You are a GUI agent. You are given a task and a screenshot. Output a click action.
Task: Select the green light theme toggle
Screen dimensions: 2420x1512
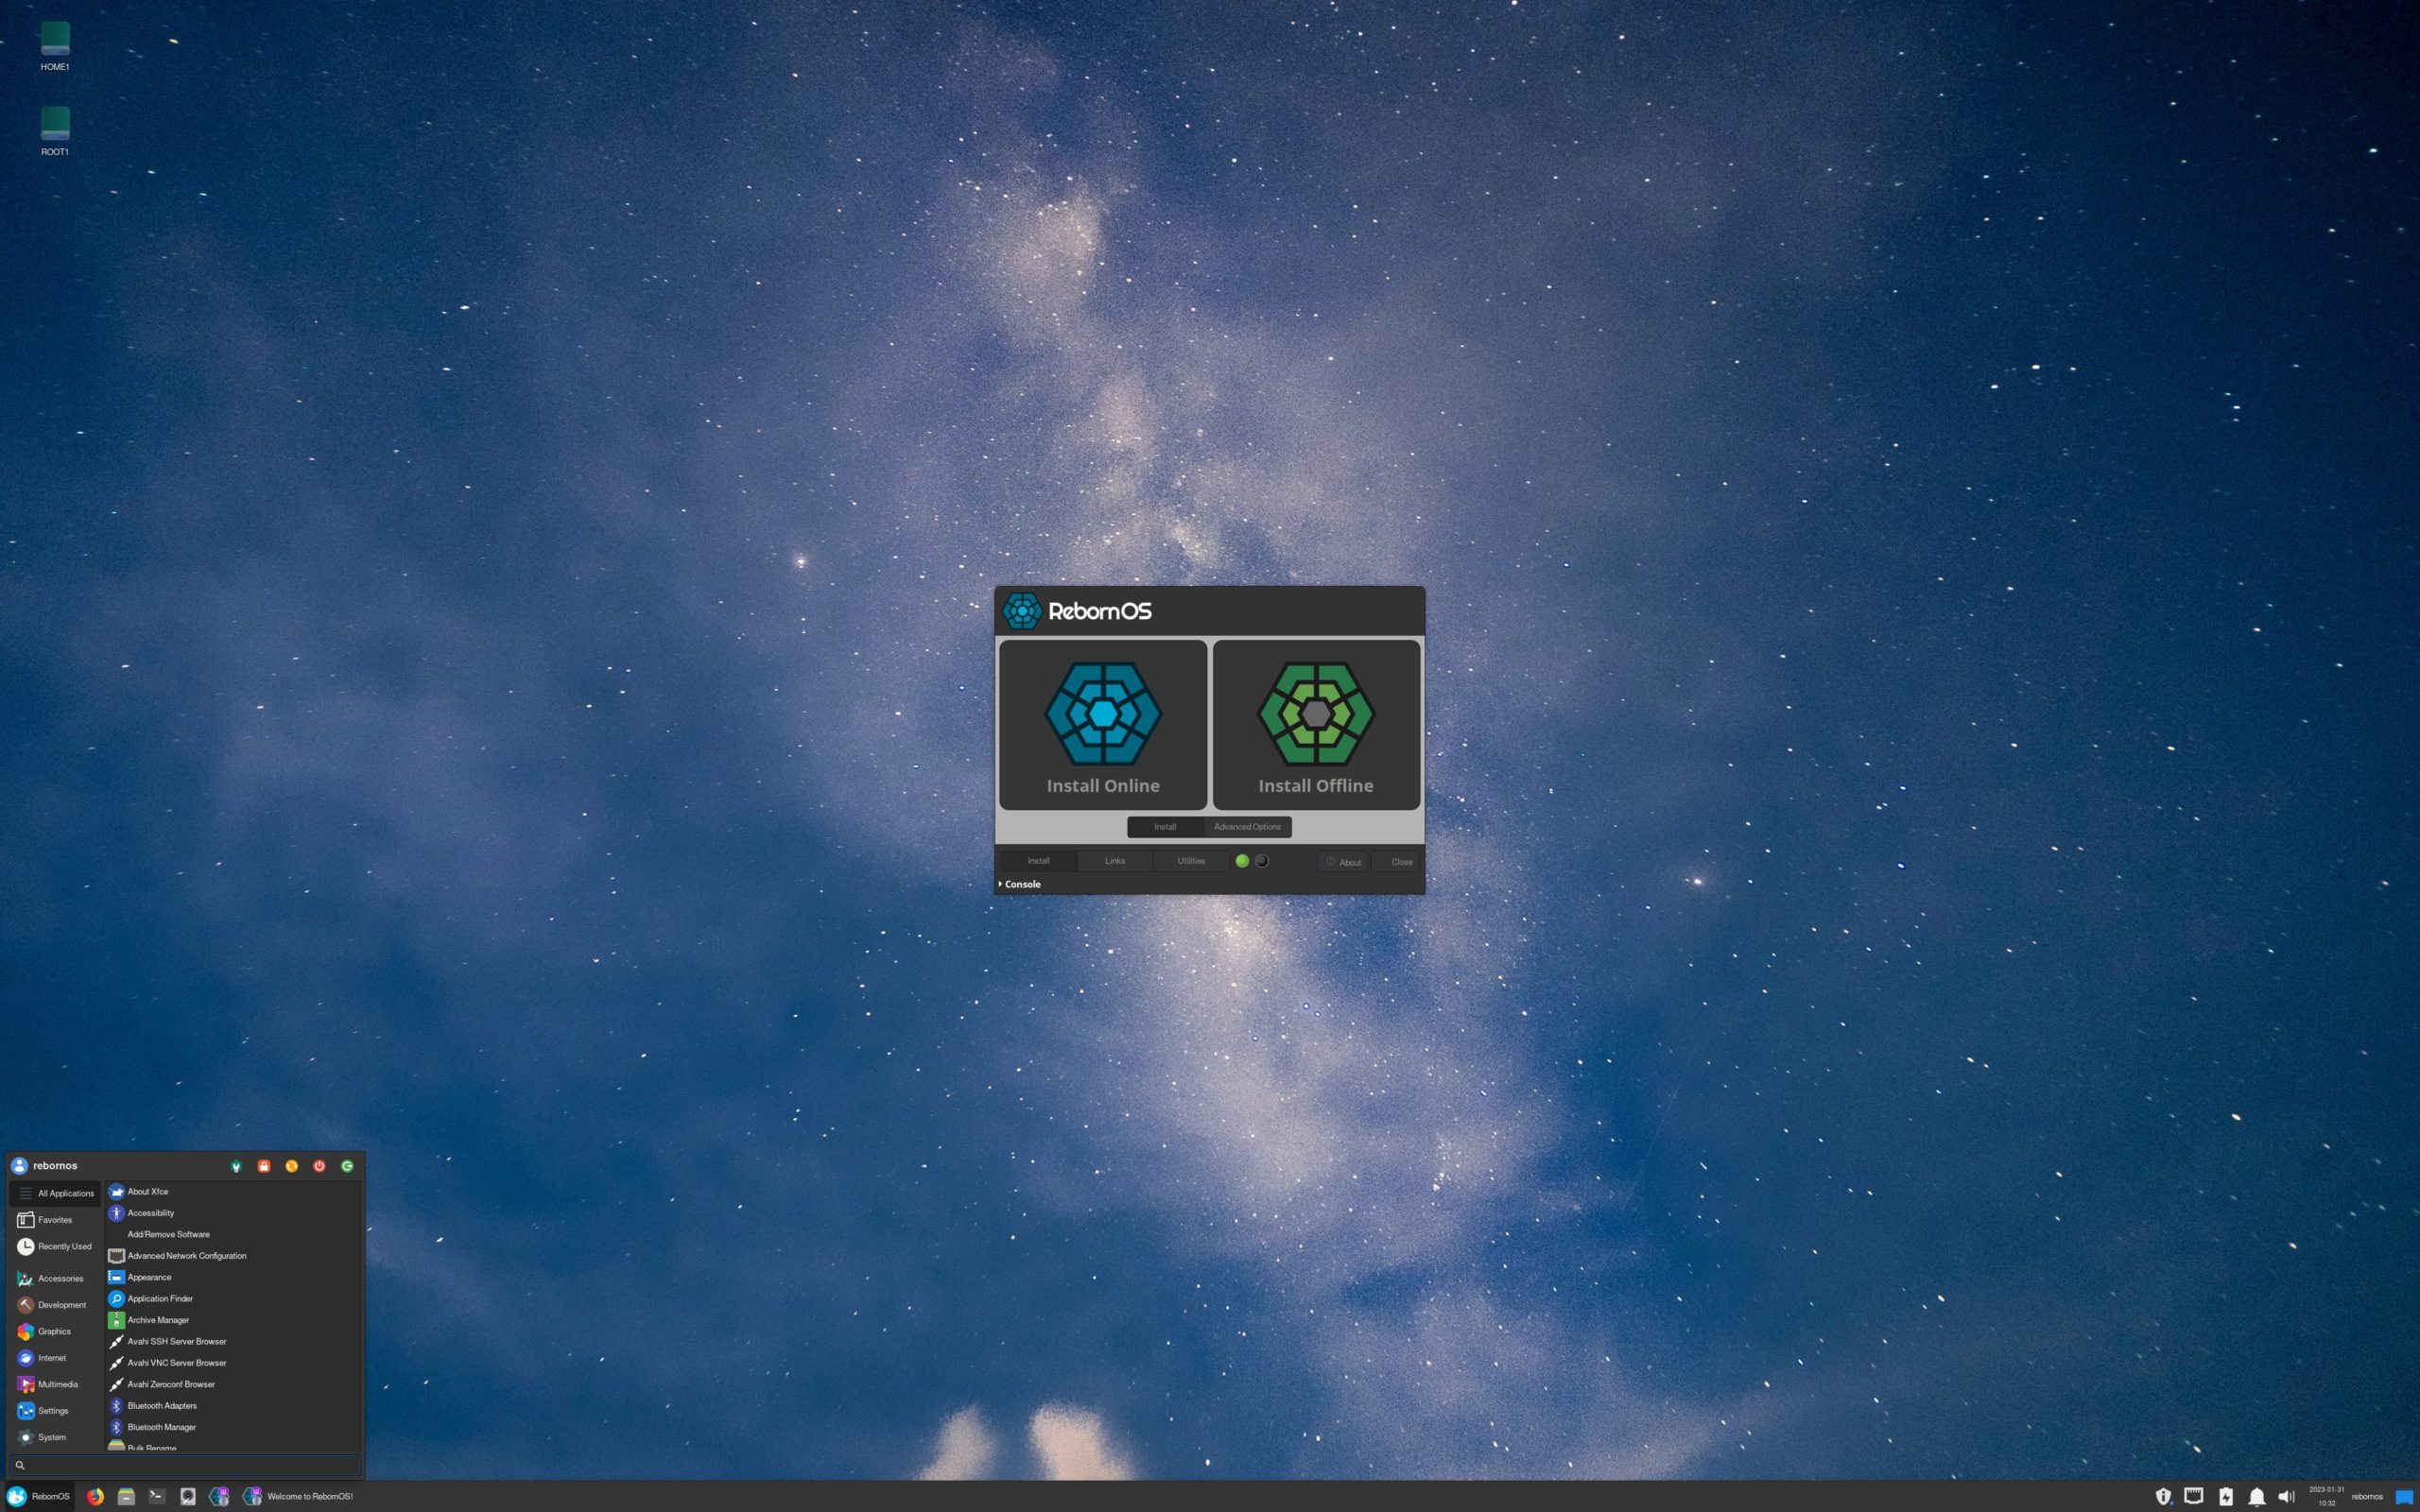coord(1242,861)
